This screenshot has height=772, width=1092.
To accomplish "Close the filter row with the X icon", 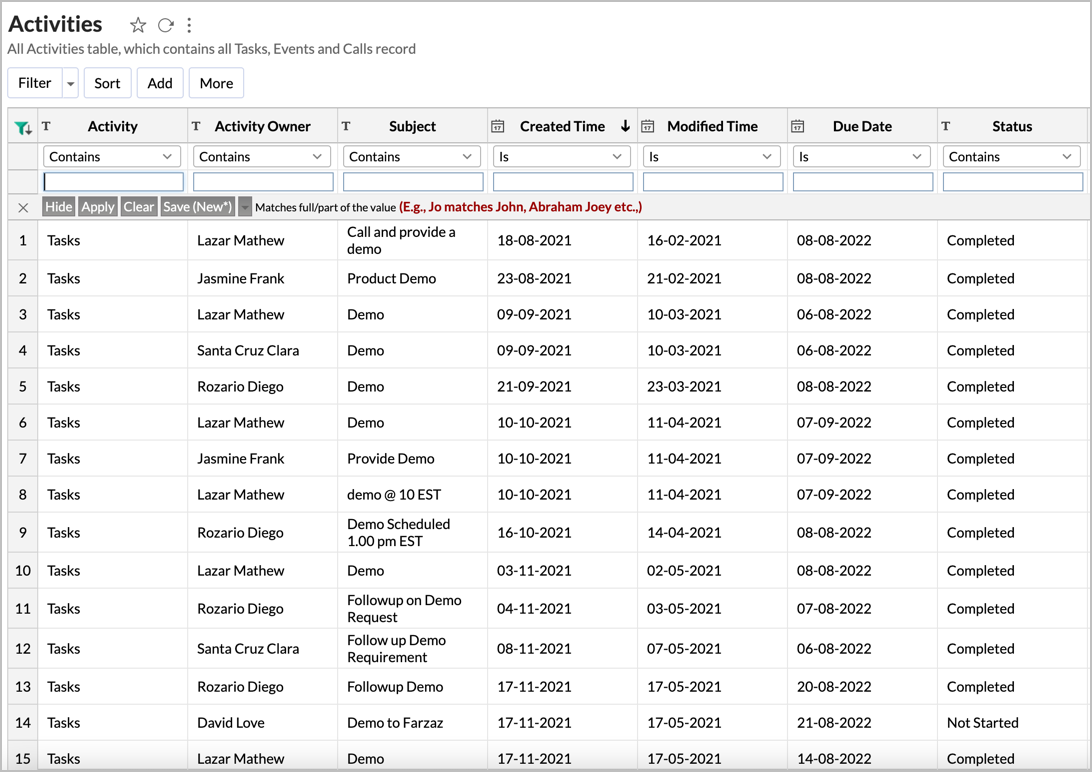I will [x=23, y=207].
